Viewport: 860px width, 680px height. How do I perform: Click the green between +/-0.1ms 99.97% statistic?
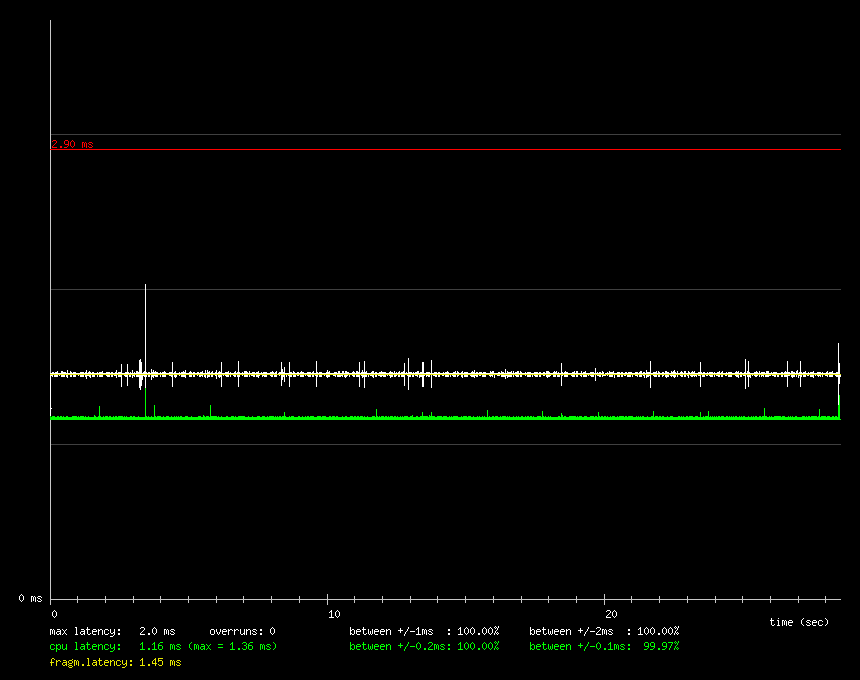coord(604,646)
